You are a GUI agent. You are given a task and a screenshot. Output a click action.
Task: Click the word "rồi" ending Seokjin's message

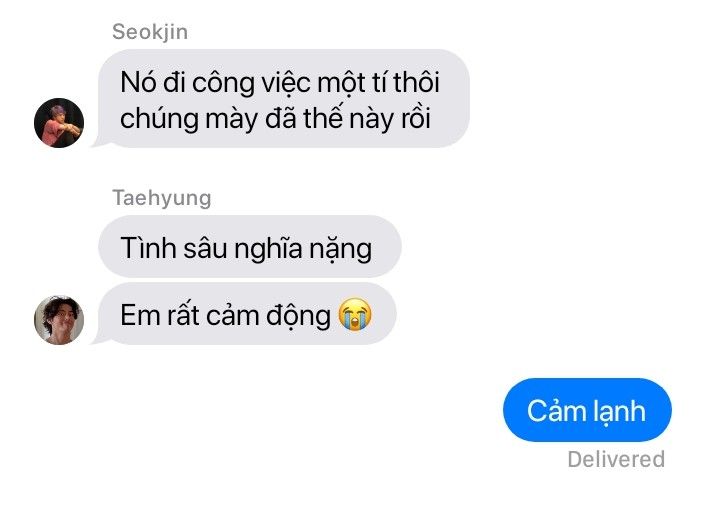416,118
